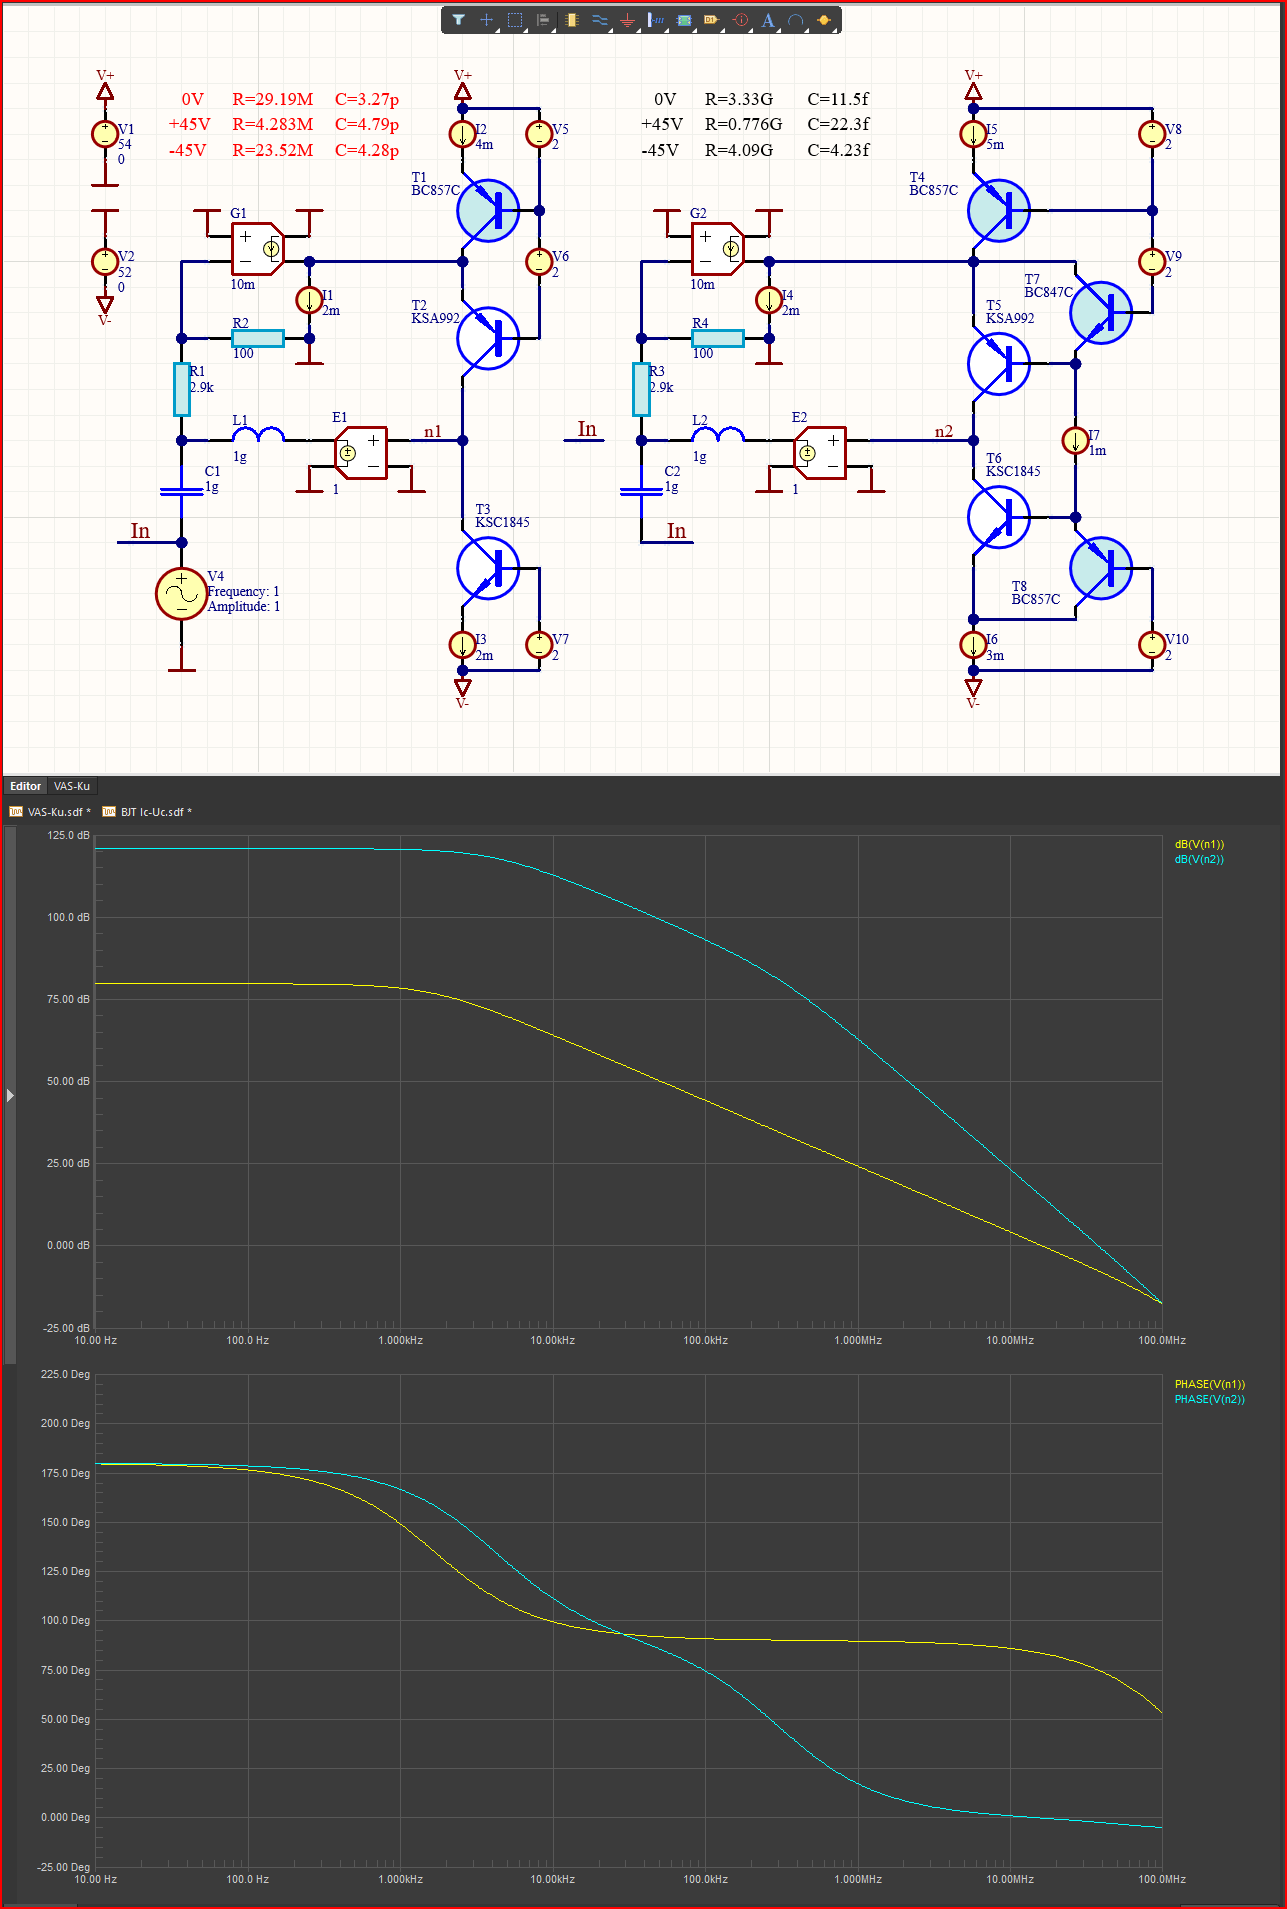
Task: Click the text 'R=3.33G'
Action: coord(739,99)
